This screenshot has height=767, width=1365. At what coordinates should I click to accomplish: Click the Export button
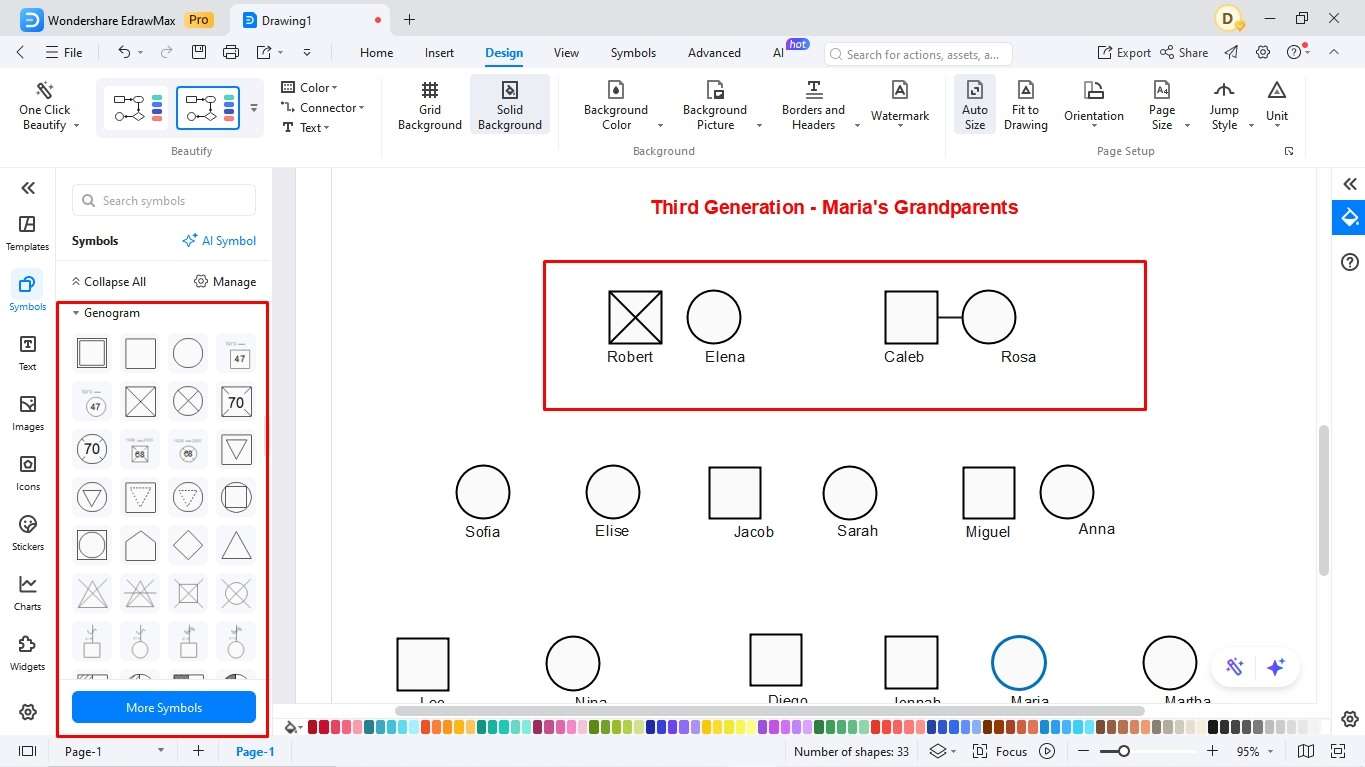(x=1124, y=53)
